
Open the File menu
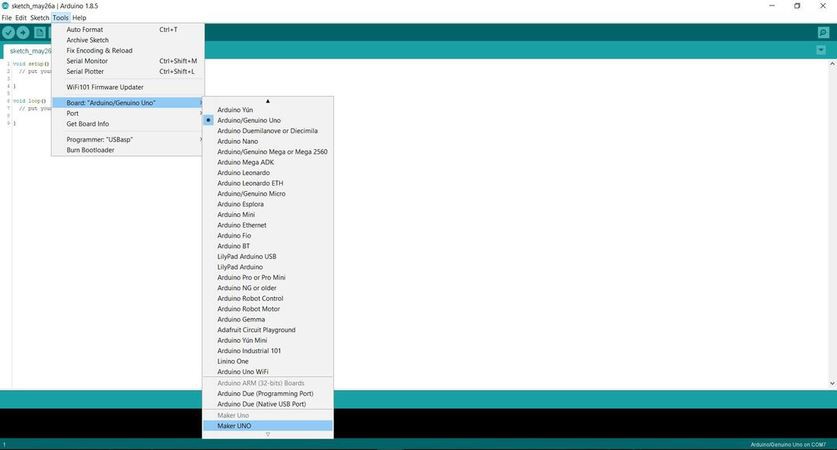(x=6, y=18)
